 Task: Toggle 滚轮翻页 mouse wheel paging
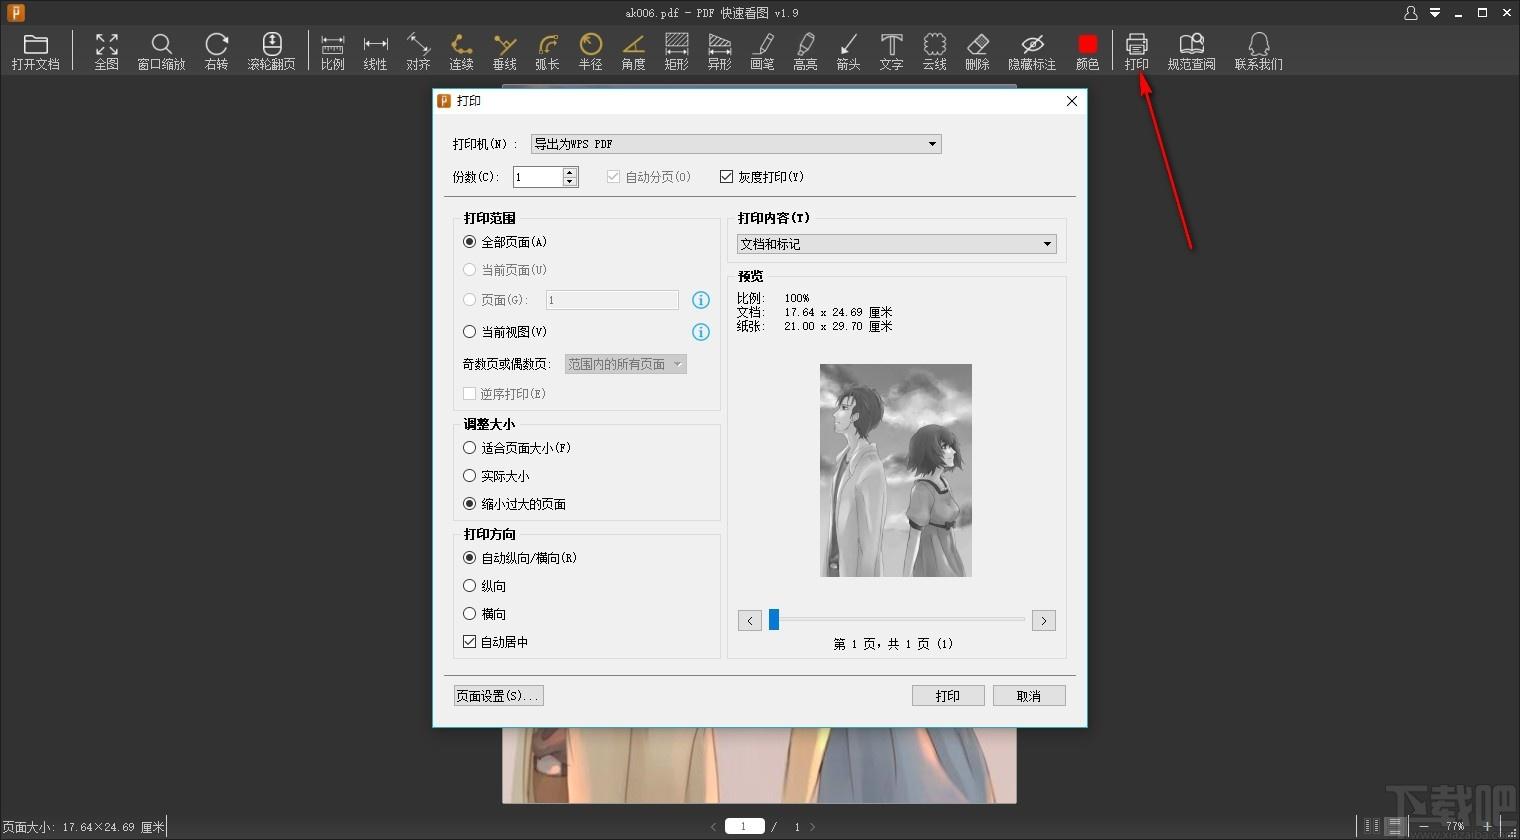[x=271, y=51]
